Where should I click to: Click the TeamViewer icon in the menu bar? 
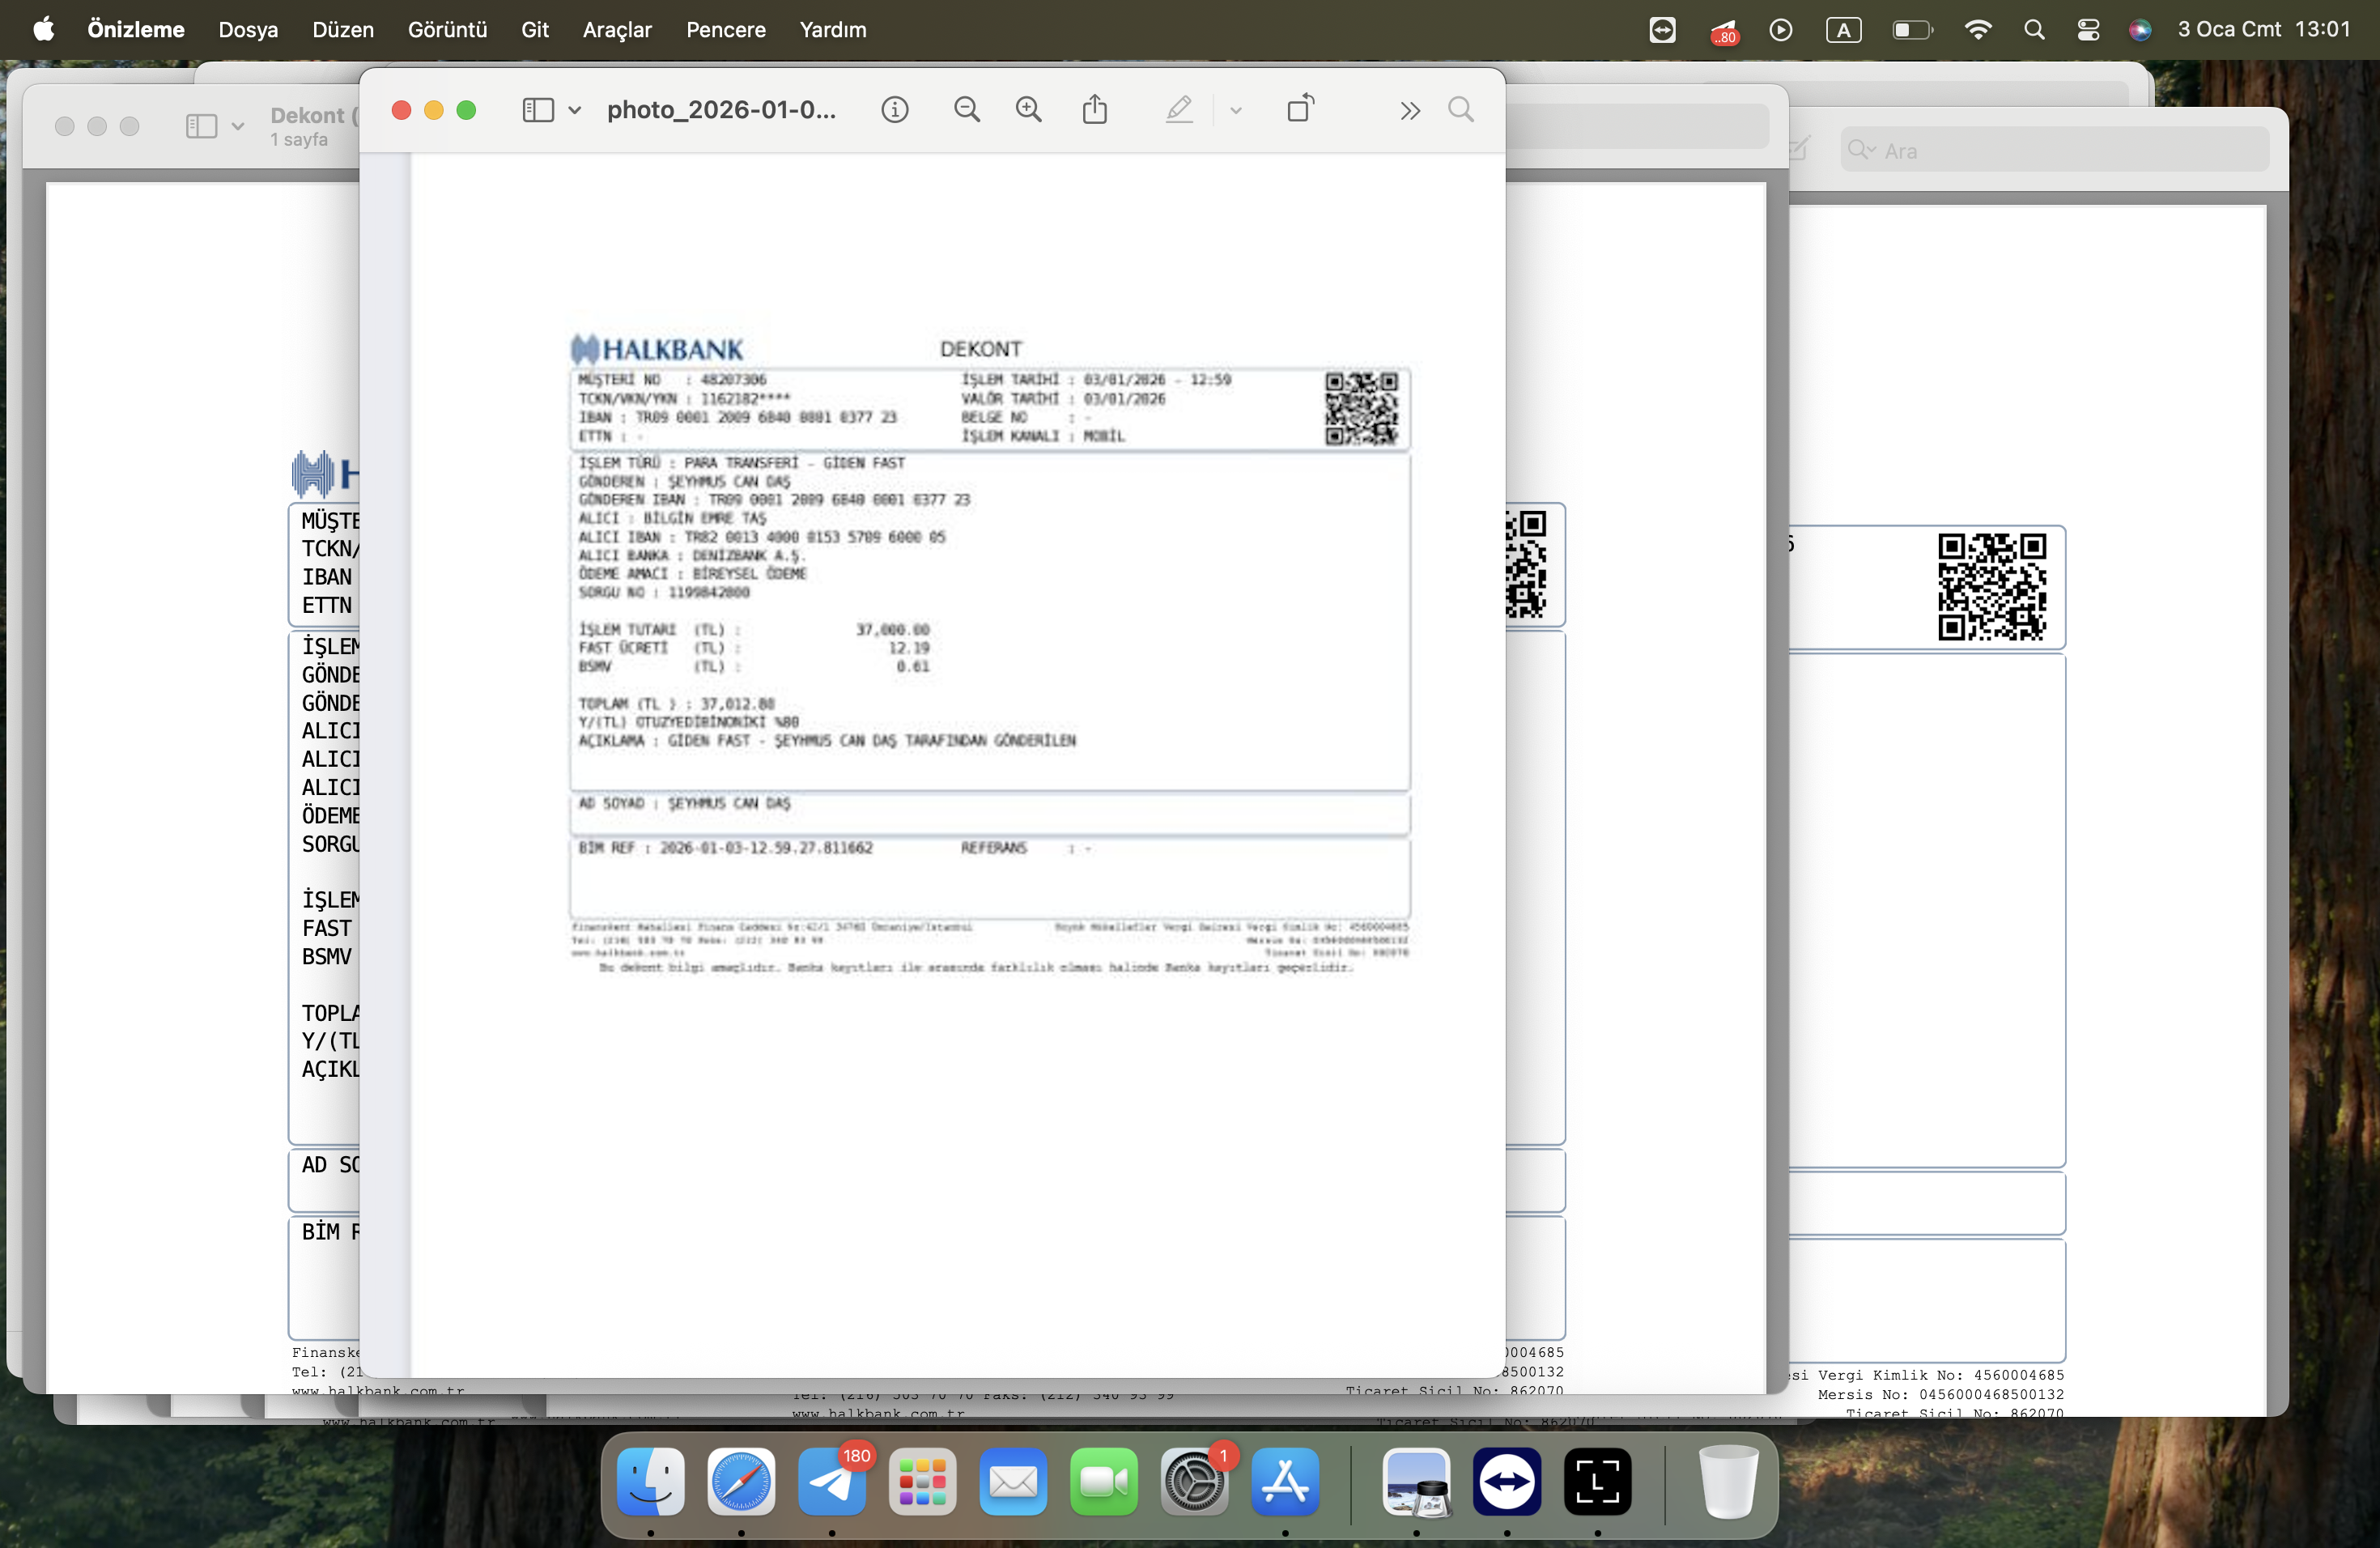[1663, 30]
